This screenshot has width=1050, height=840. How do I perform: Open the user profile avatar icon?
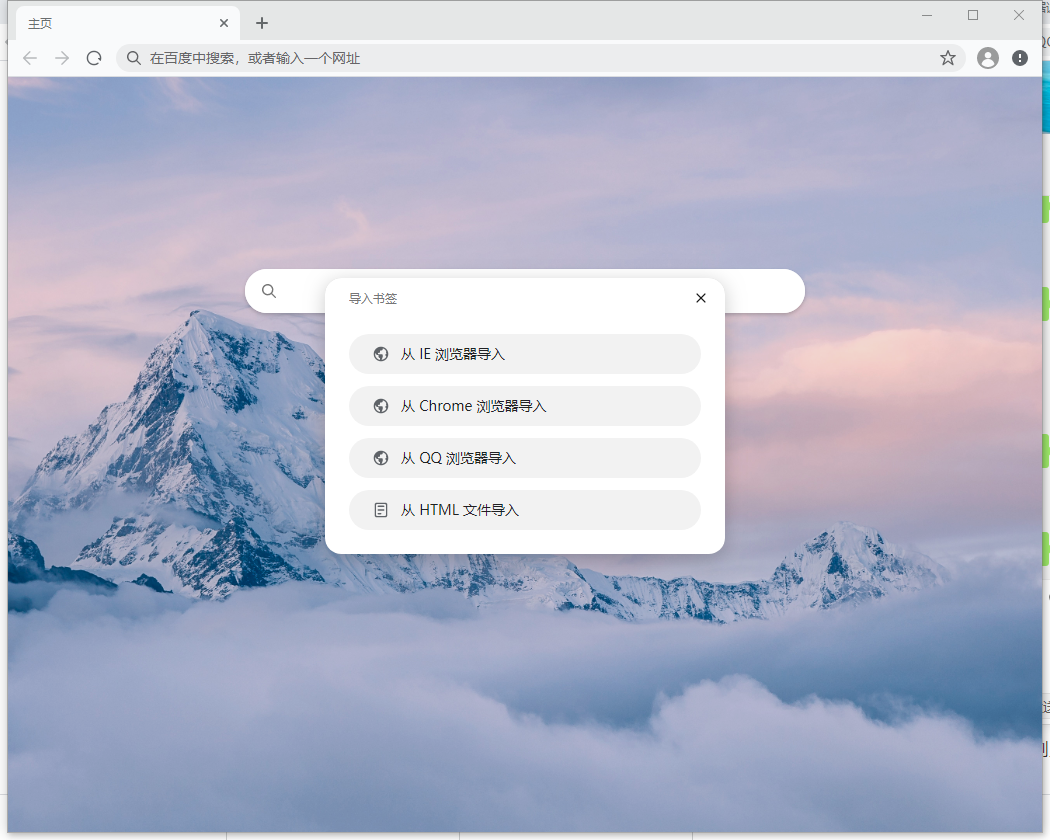coord(988,58)
